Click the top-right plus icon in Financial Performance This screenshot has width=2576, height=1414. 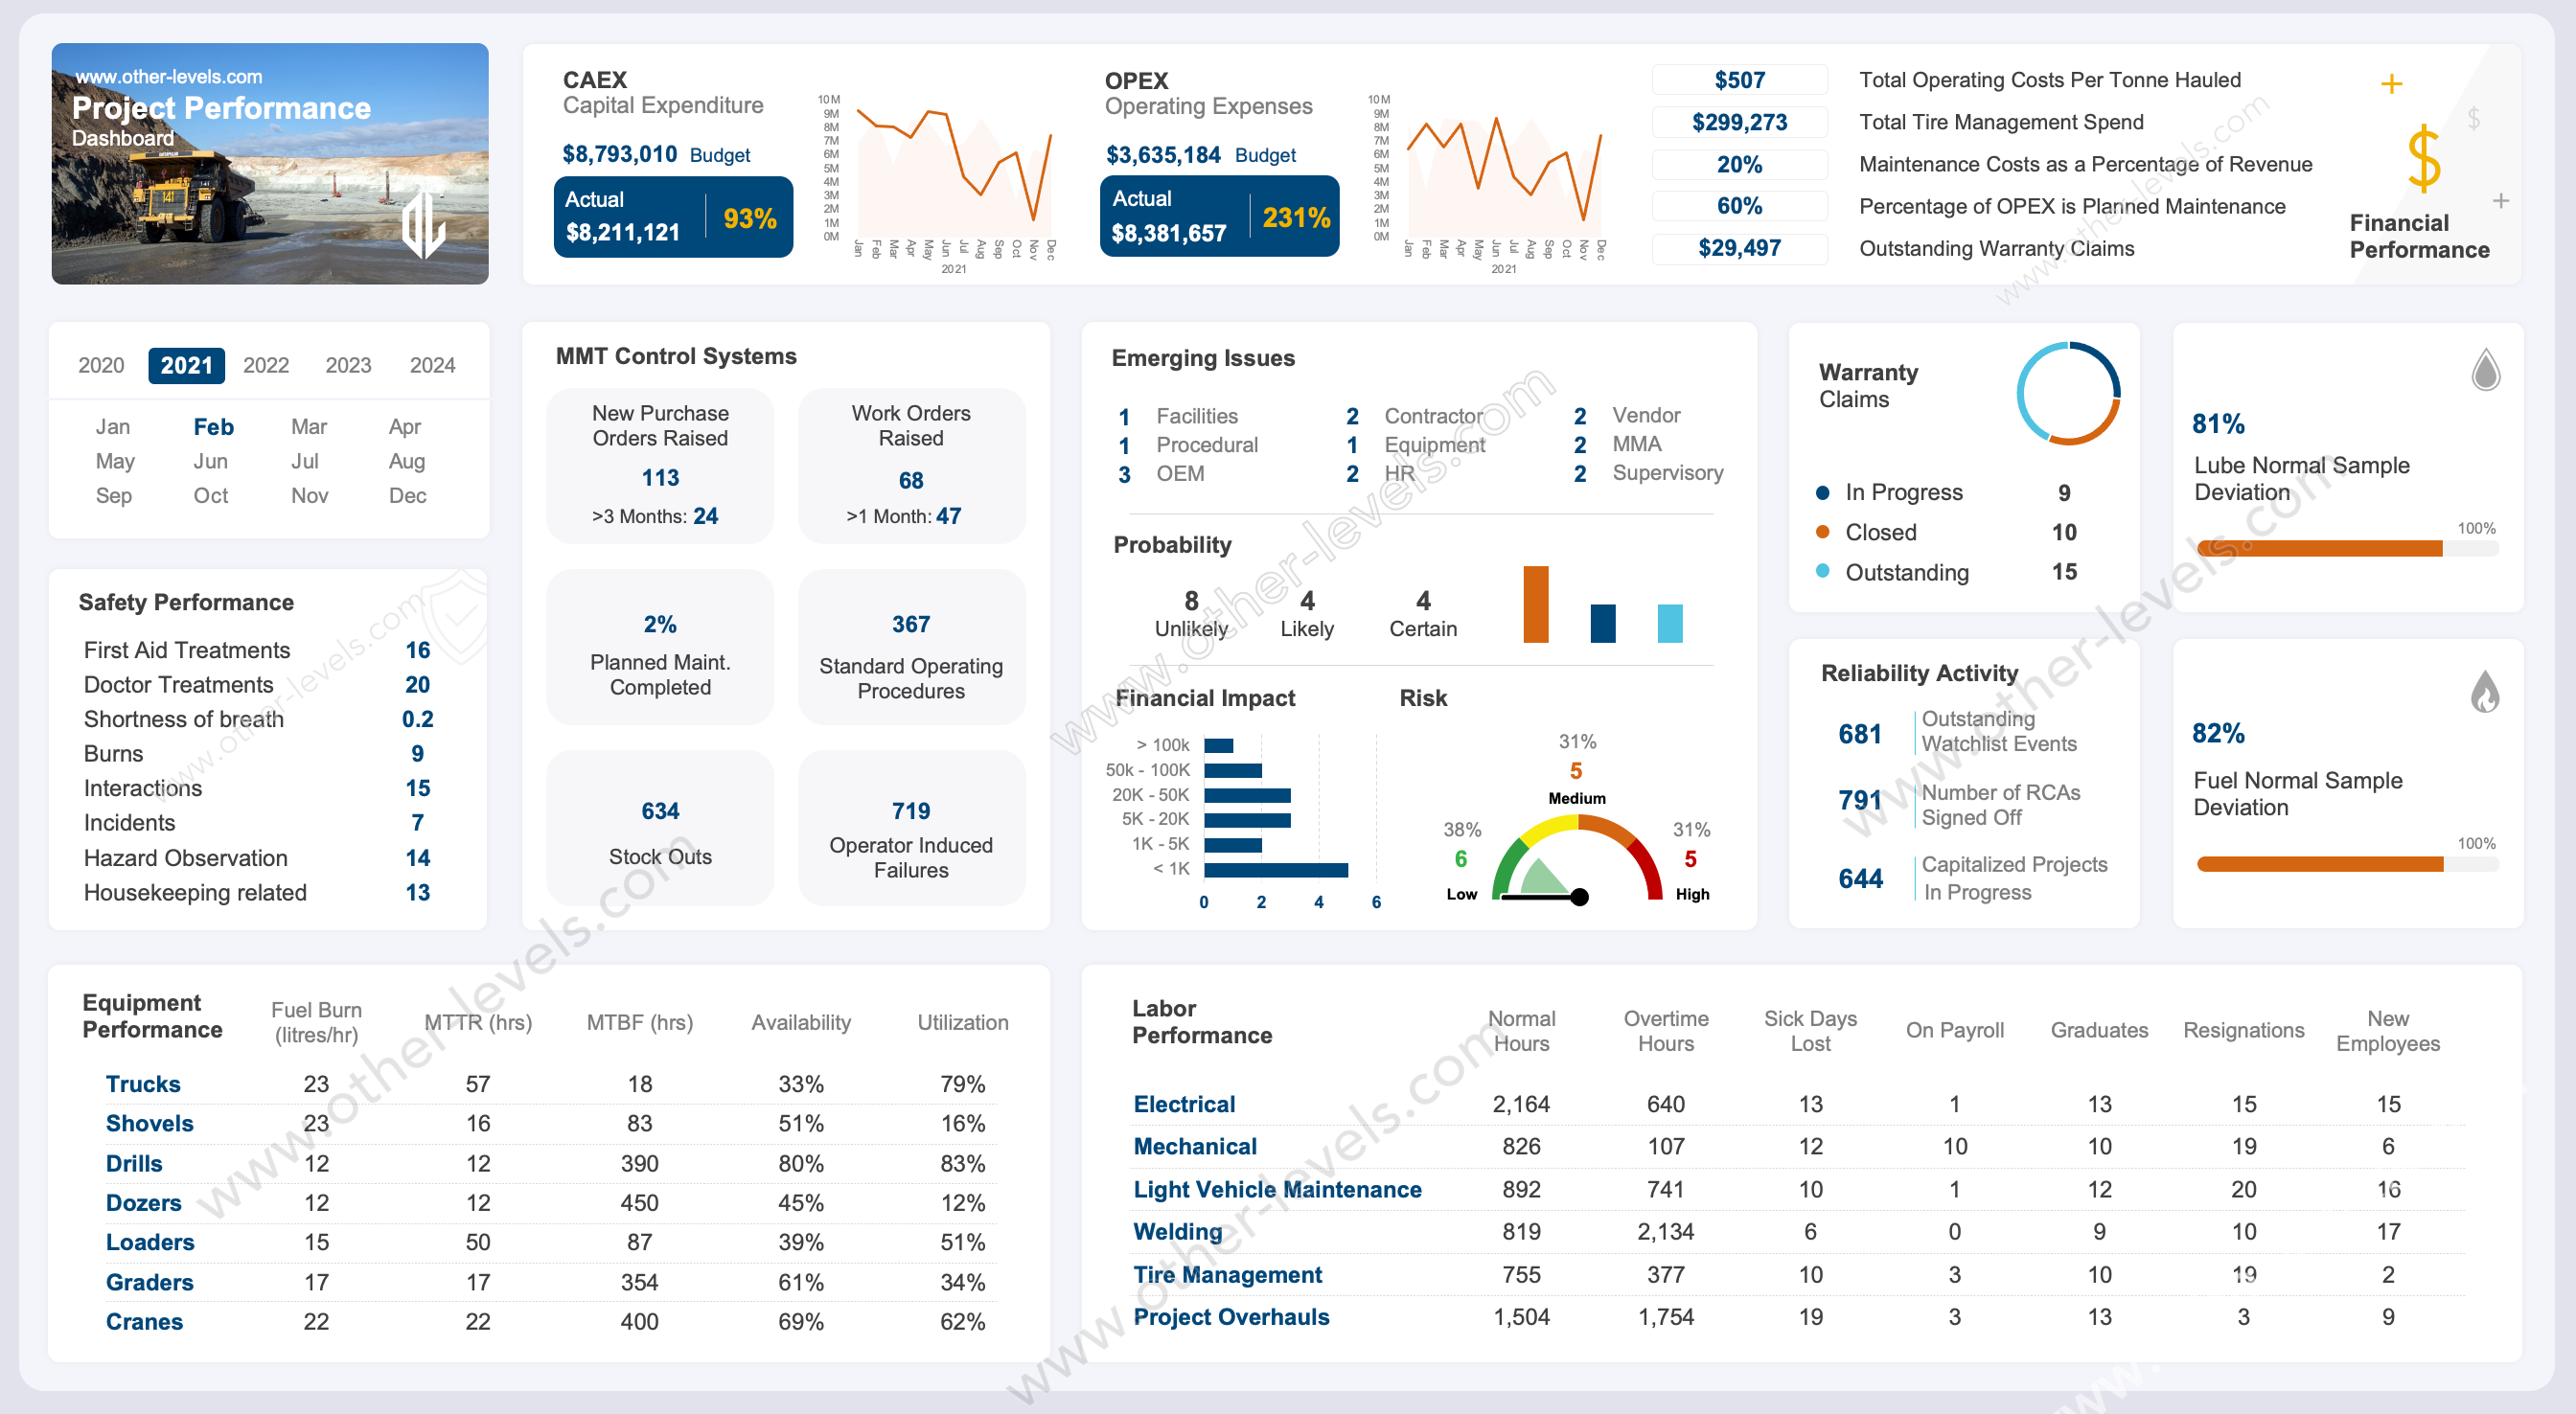2393,87
